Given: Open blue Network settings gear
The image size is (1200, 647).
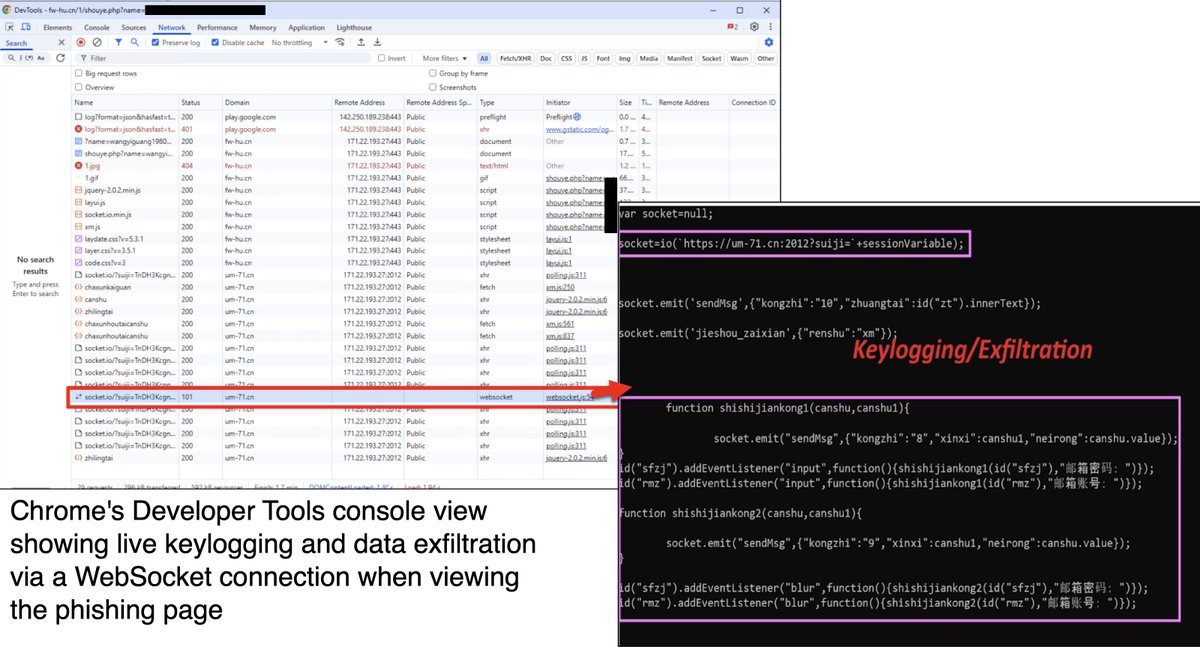Looking at the screenshot, I should (768, 43).
